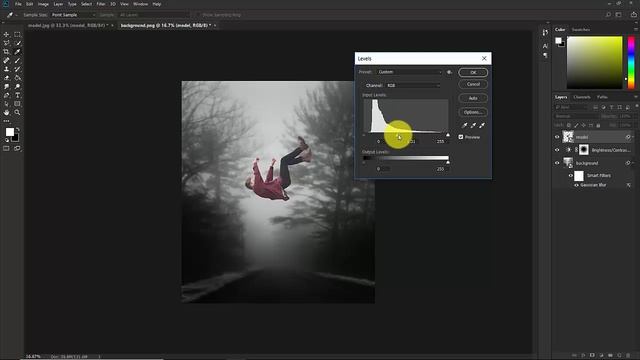
Task: Hide the Brightness/Contrast adjustment layer
Action: point(557,150)
